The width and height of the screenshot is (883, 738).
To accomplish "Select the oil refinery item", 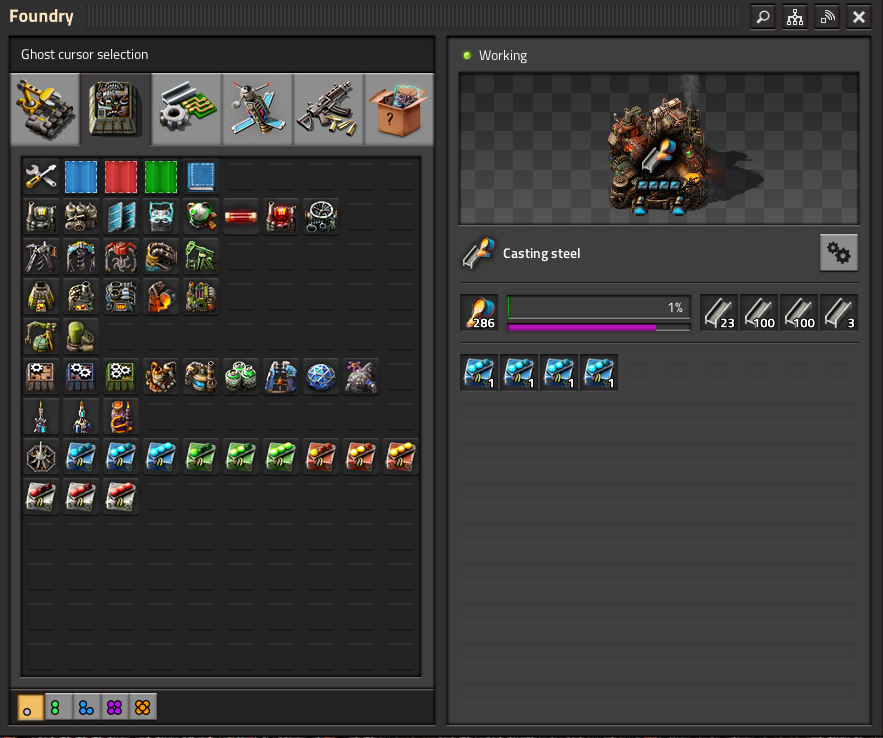I will pos(161,377).
